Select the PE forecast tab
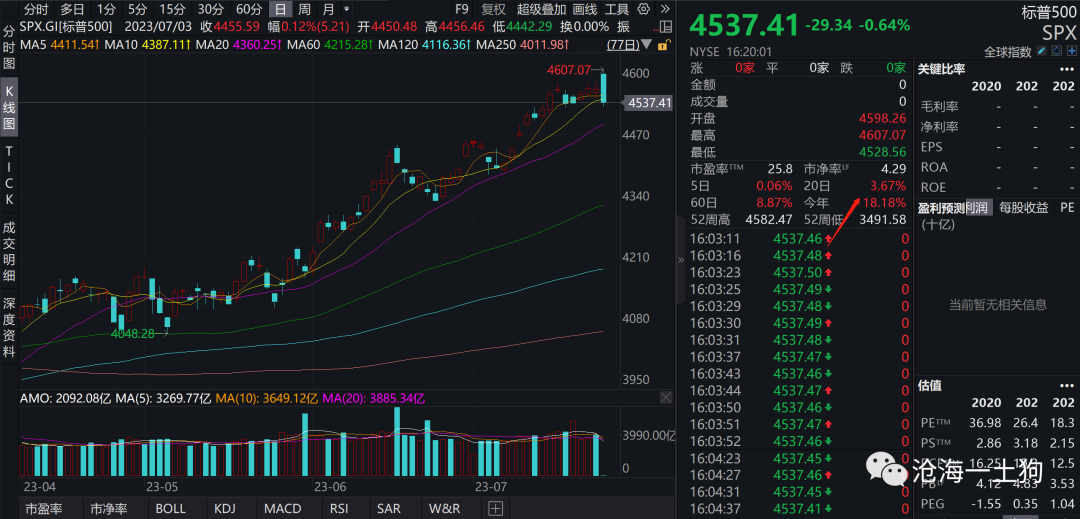The image size is (1080, 519). (1066, 207)
